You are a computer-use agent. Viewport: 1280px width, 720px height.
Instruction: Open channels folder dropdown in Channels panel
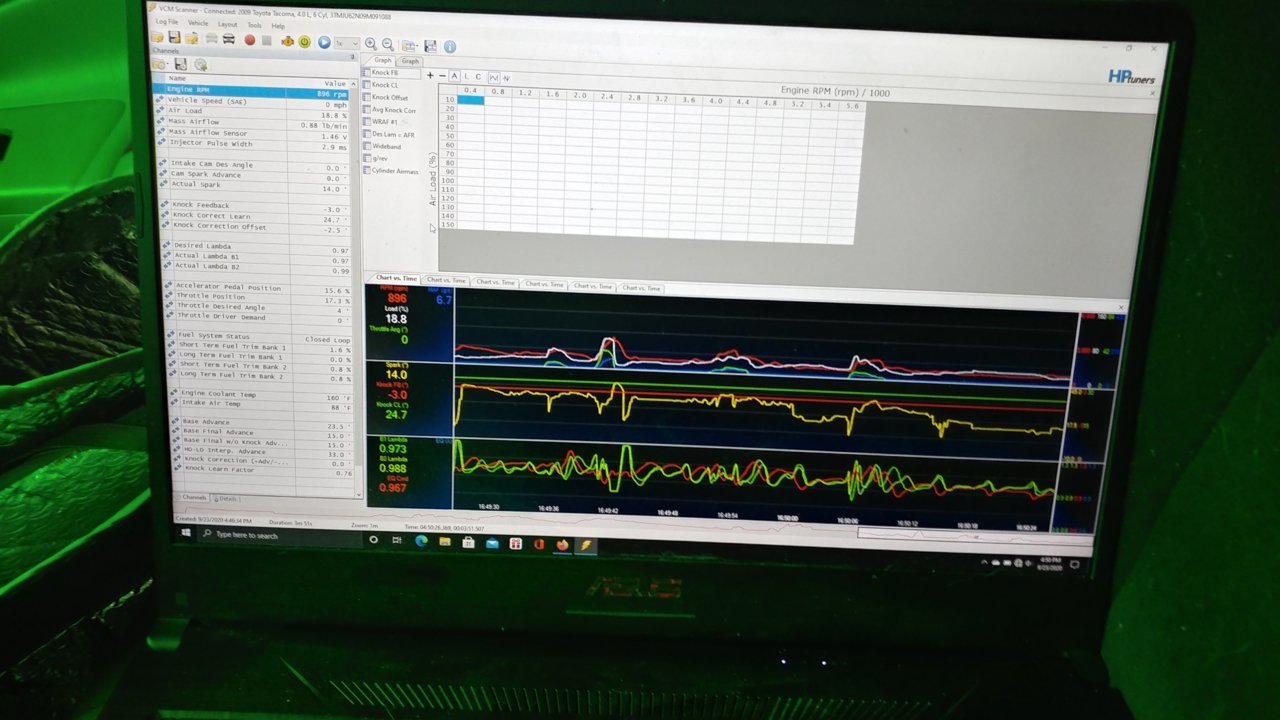point(159,64)
